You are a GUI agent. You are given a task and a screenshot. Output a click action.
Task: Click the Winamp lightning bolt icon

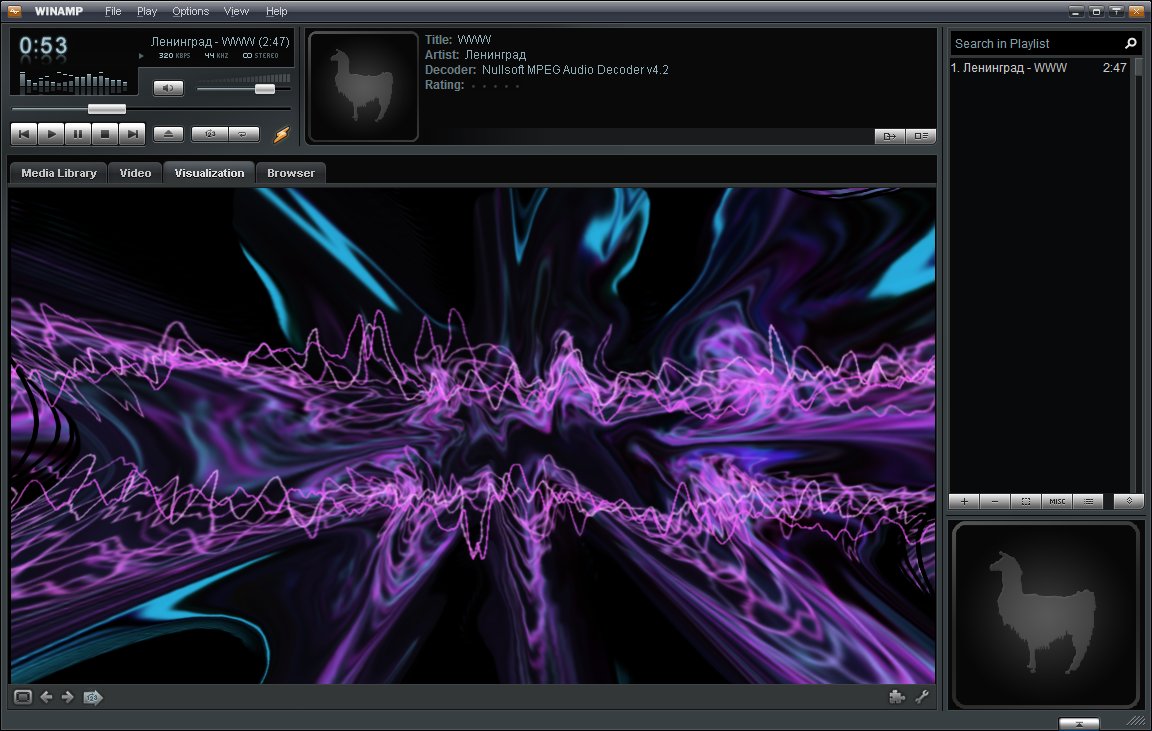[x=281, y=134]
